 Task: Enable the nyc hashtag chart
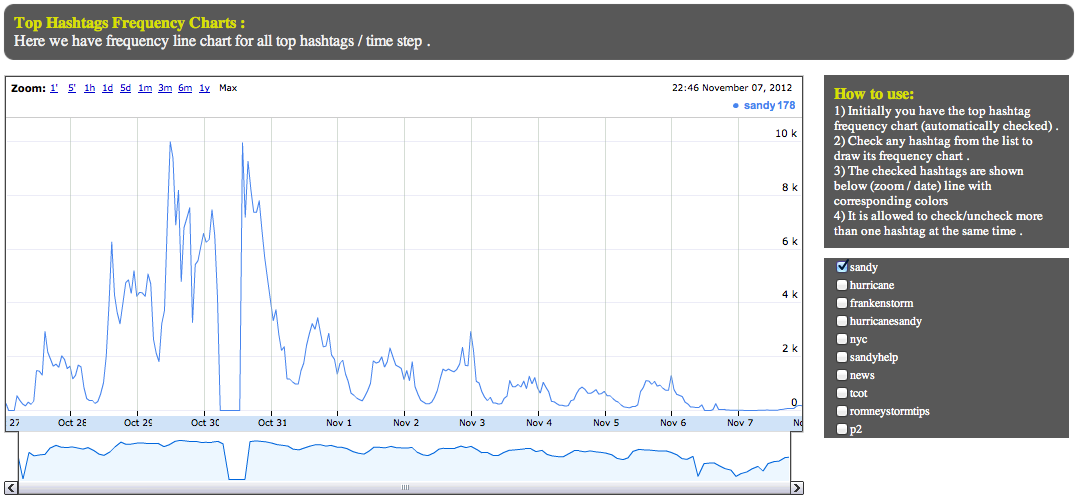tap(842, 339)
